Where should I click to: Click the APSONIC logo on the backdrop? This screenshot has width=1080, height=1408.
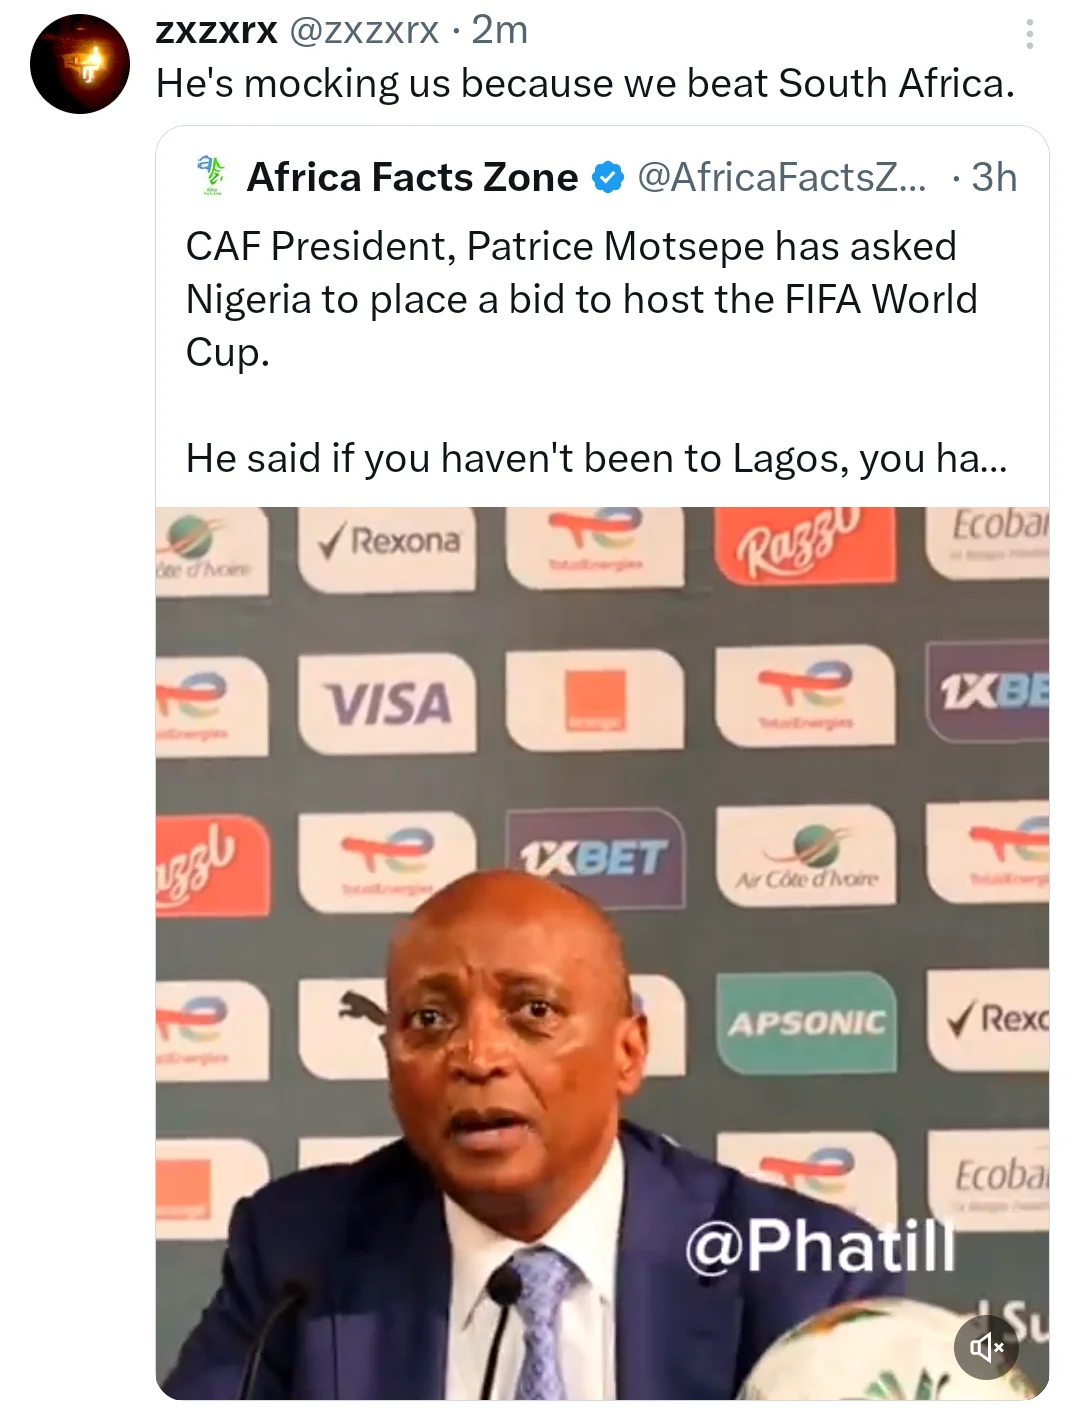pyautogui.click(x=806, y=1022)
